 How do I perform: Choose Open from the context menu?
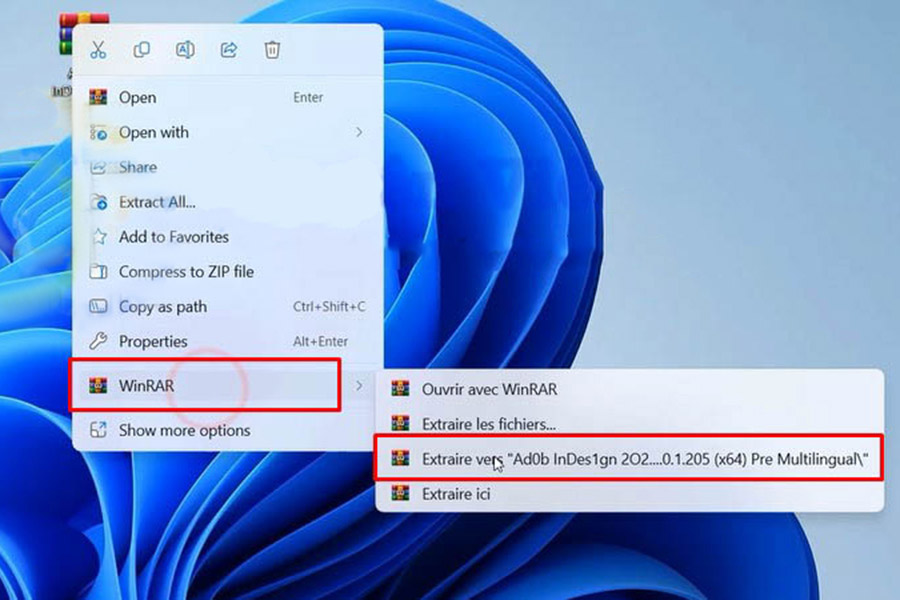pyautogui.click(x=137, y=97)
